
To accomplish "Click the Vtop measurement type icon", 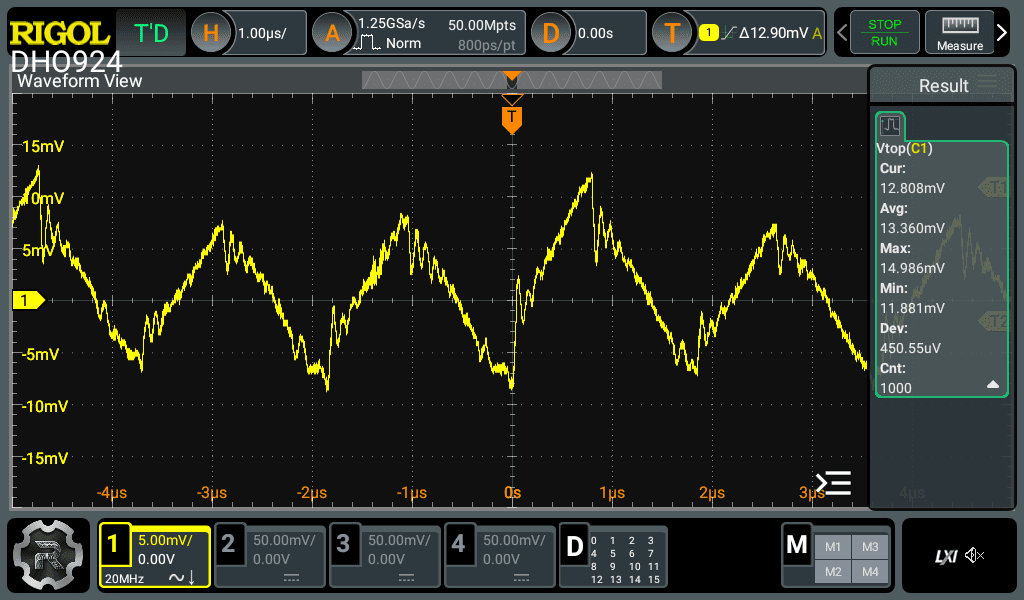I will point(889,125).
